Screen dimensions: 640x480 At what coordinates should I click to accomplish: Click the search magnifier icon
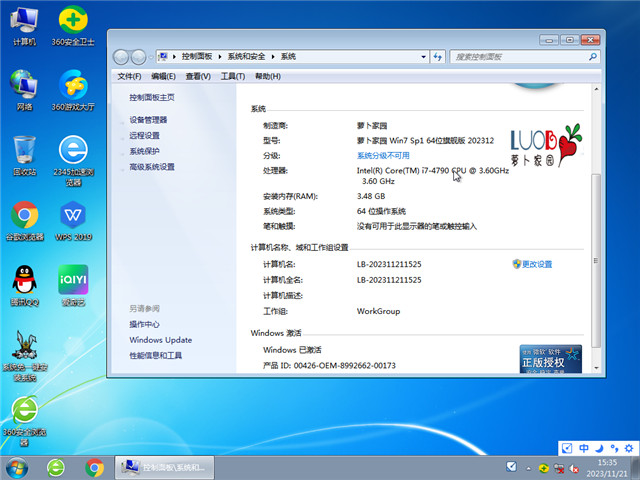593,57
